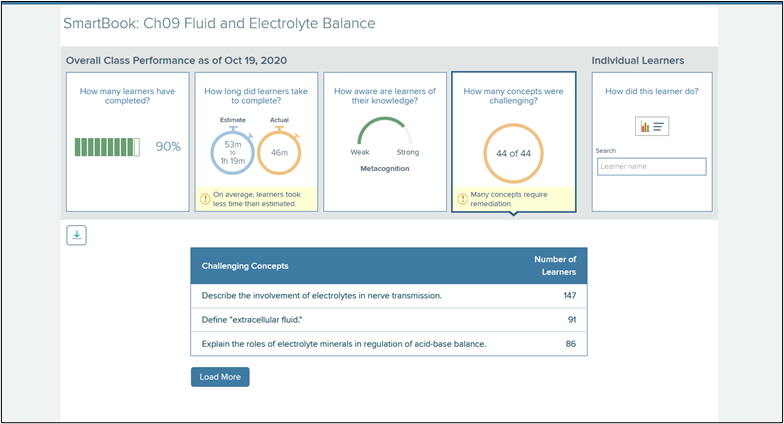Open the acid-base balance concept row
Screen dimensions: 784x424
[x=388, y=344]
